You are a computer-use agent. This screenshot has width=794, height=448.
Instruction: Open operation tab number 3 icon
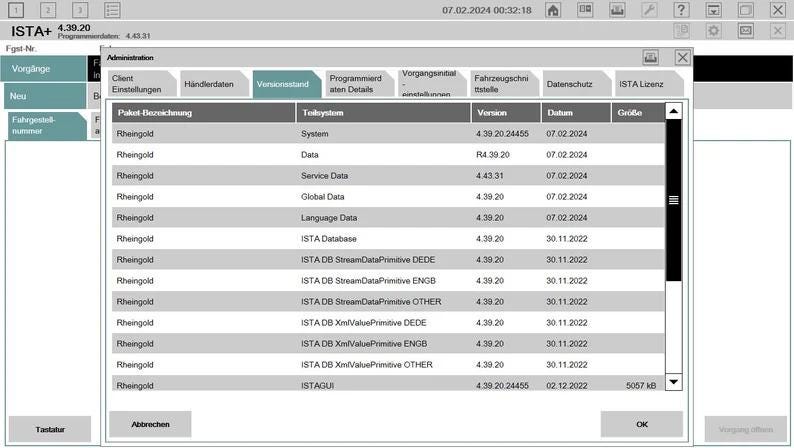pos(80,10)
